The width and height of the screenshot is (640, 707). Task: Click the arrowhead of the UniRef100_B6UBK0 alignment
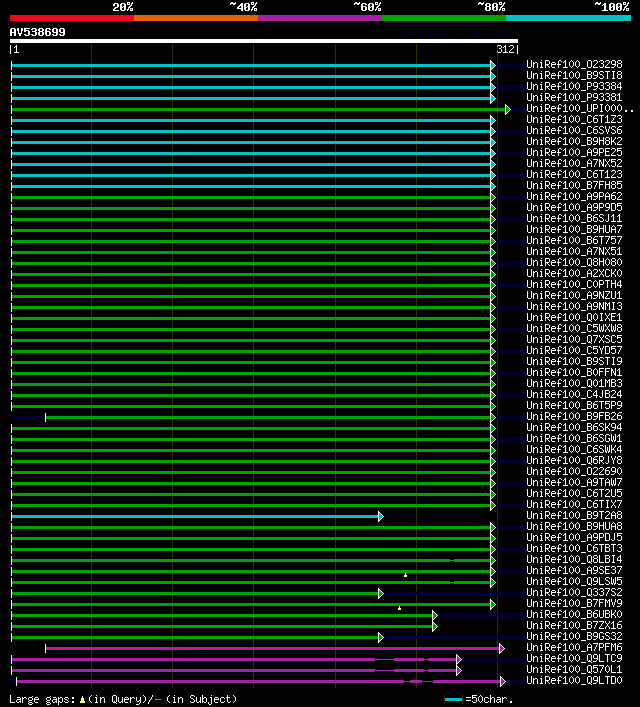pyautogui.click(x=434, y=615)
